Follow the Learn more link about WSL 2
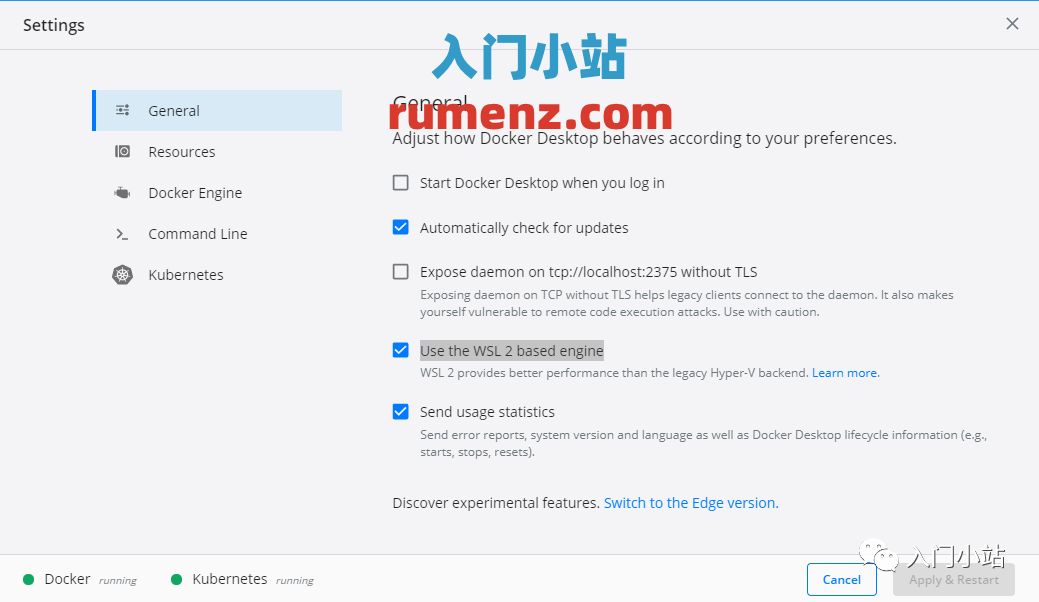Viewport: 1039px width, 602px height. point(846,373)
